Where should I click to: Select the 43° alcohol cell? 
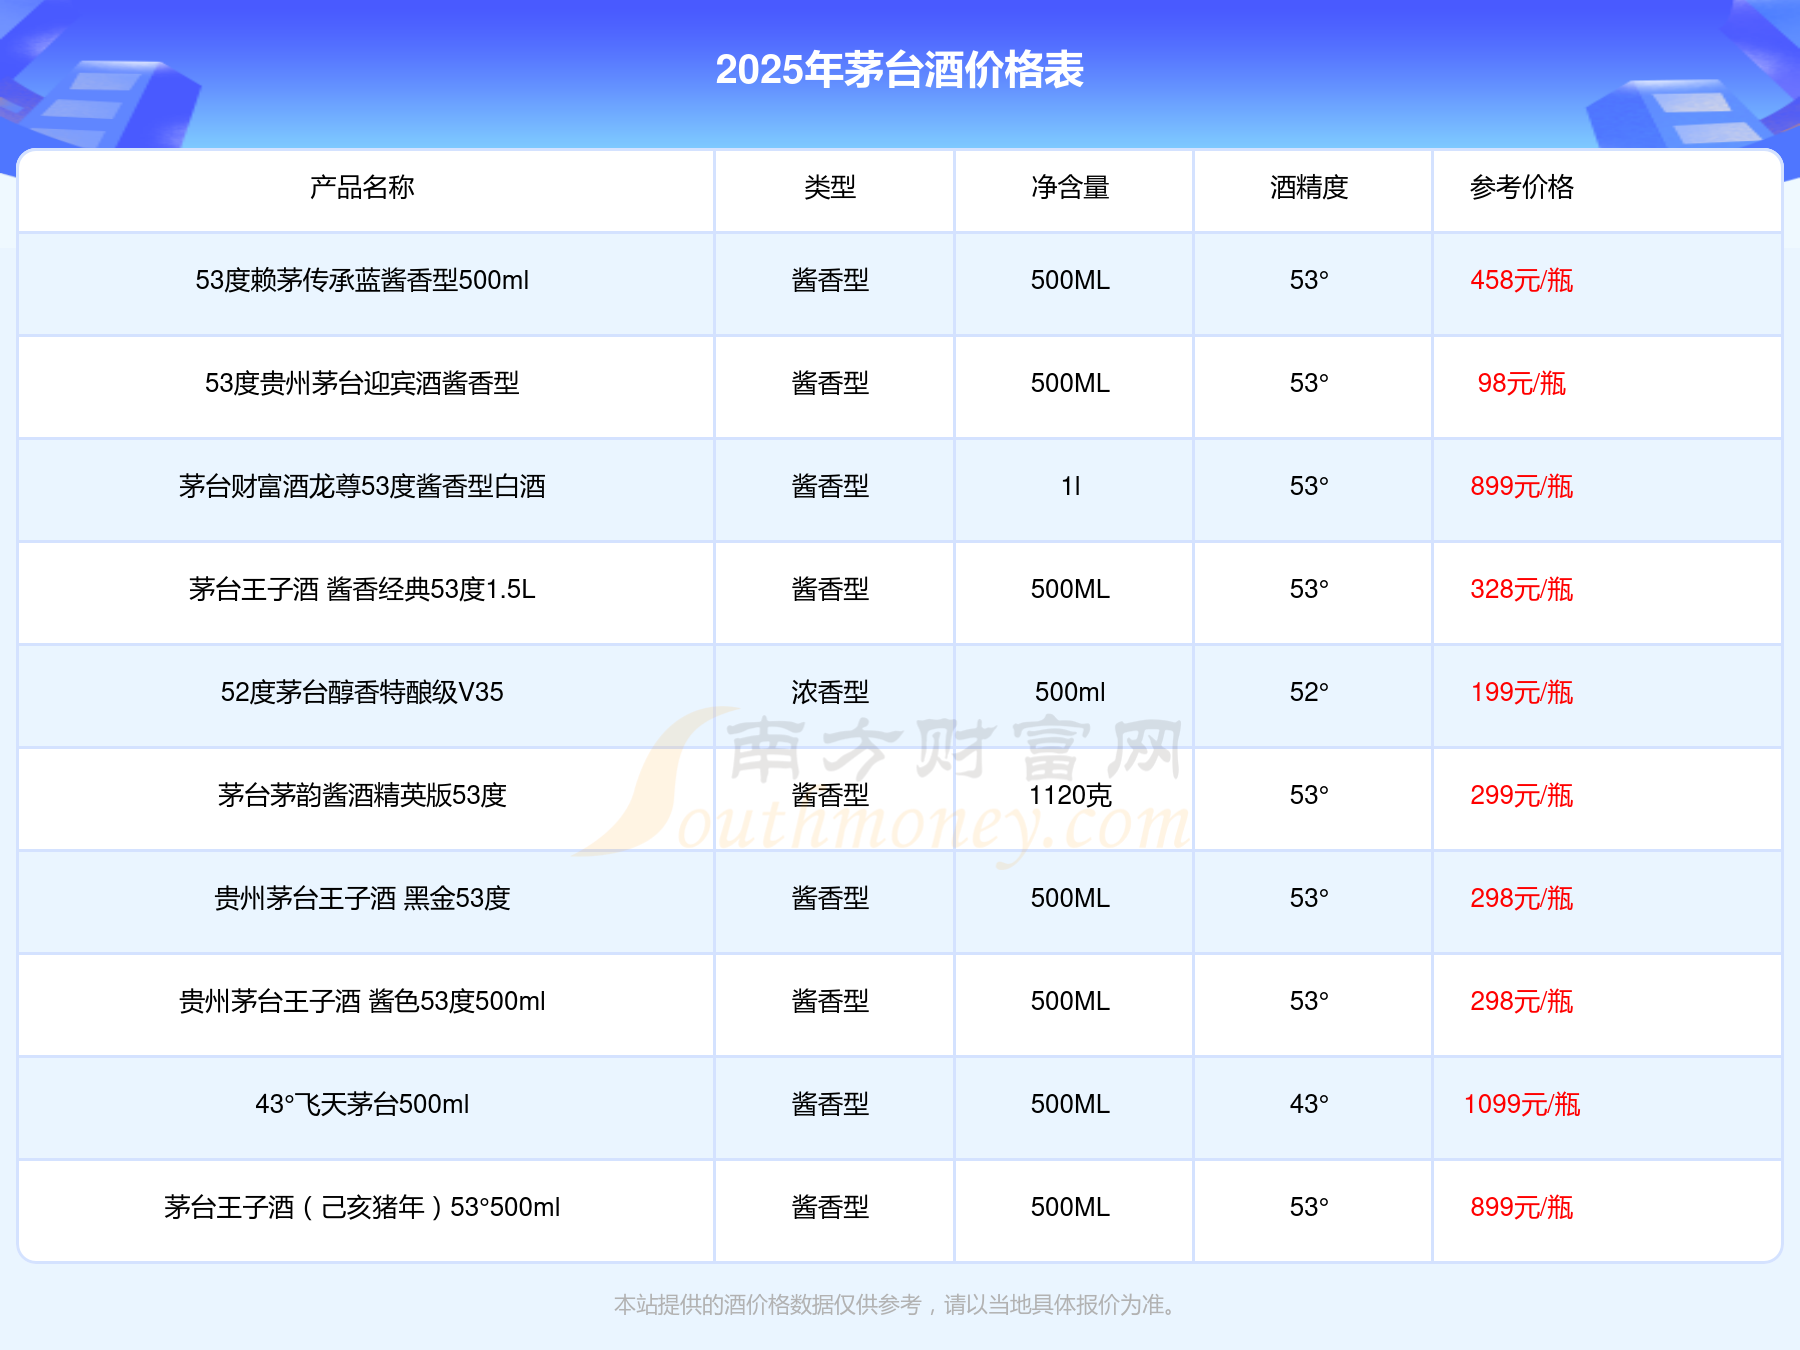click(1309, 1104)
